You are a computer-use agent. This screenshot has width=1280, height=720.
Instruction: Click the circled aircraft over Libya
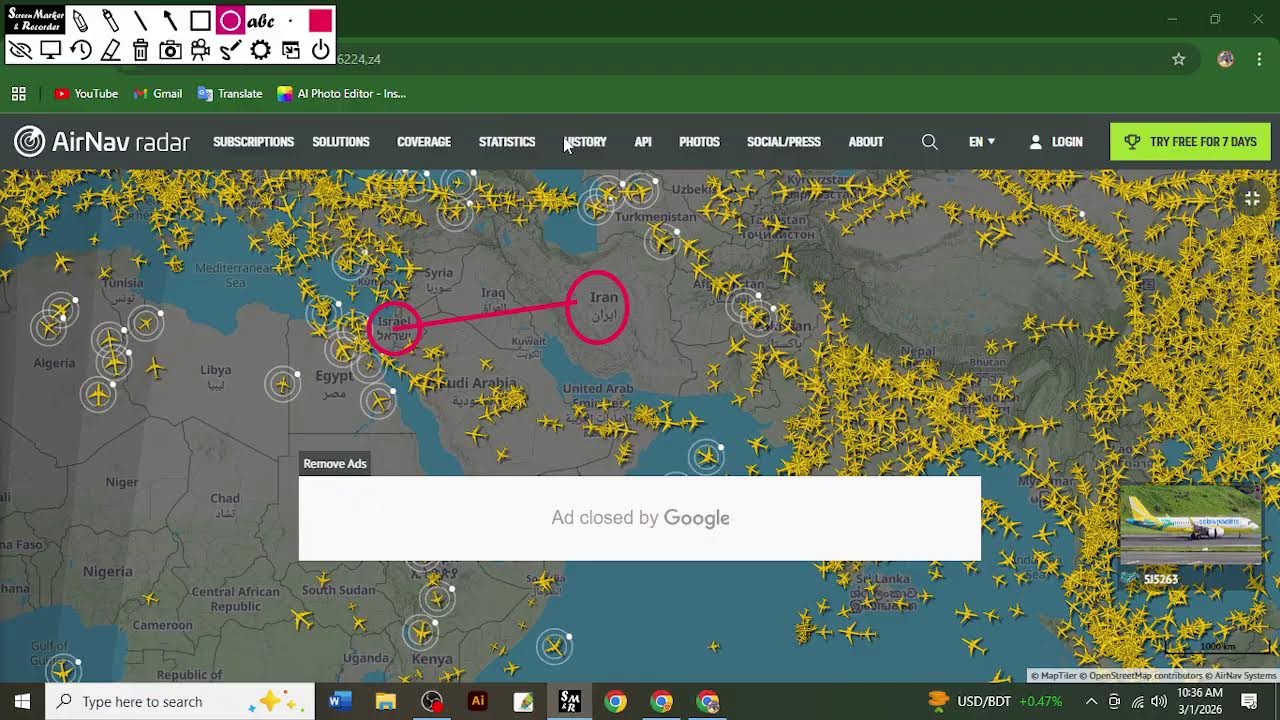pos(283,383)
